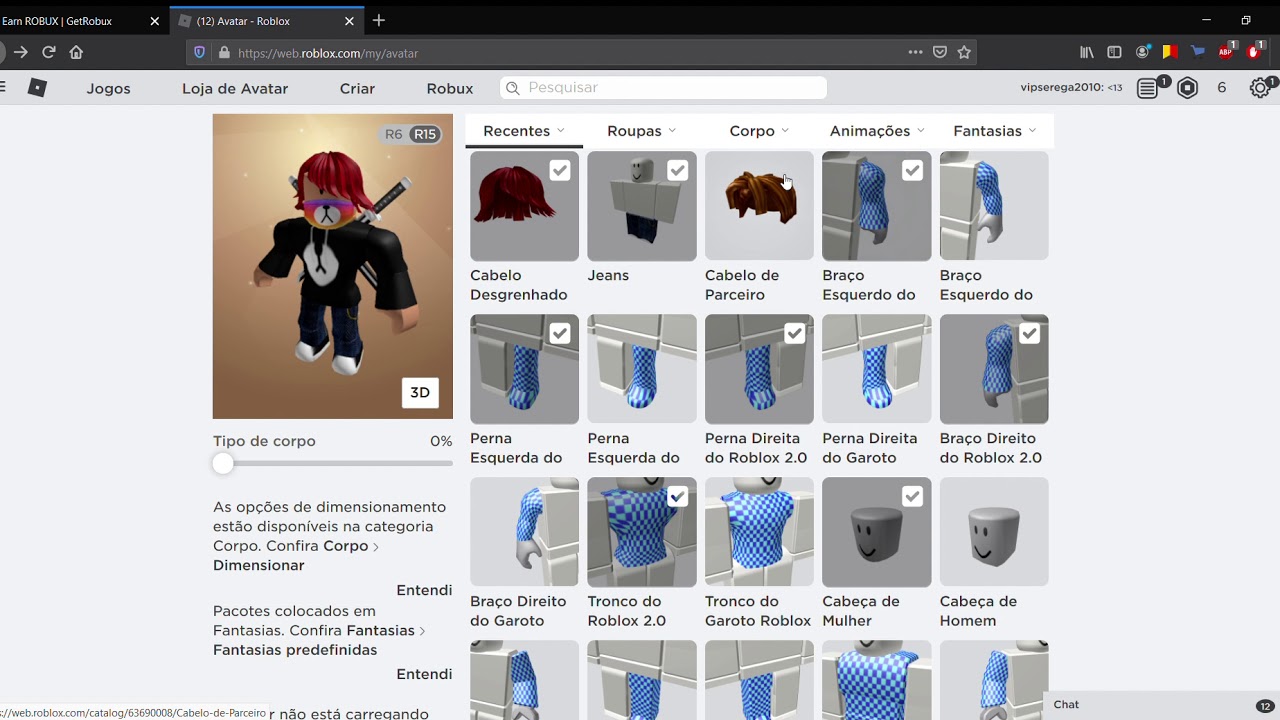Switch to R6 avatar mode
The height and width of the screenshot is (720, 1280).
point(393,134)
